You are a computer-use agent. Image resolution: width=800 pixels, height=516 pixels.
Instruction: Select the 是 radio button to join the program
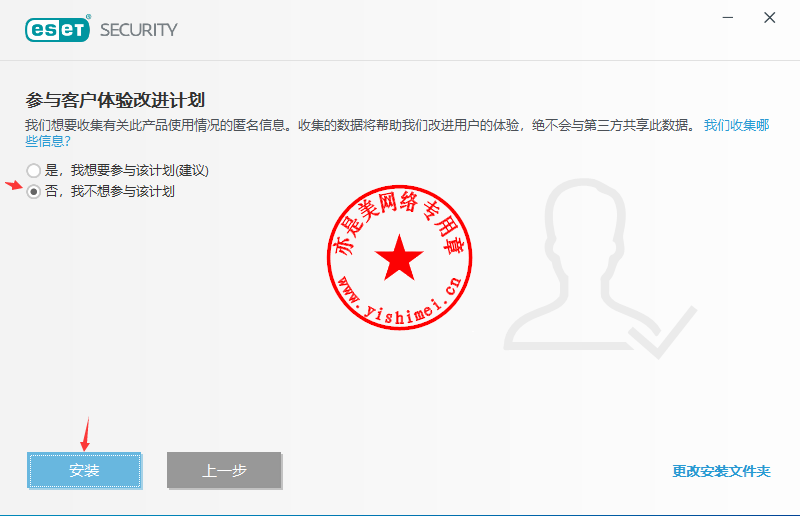pos(34,170)
